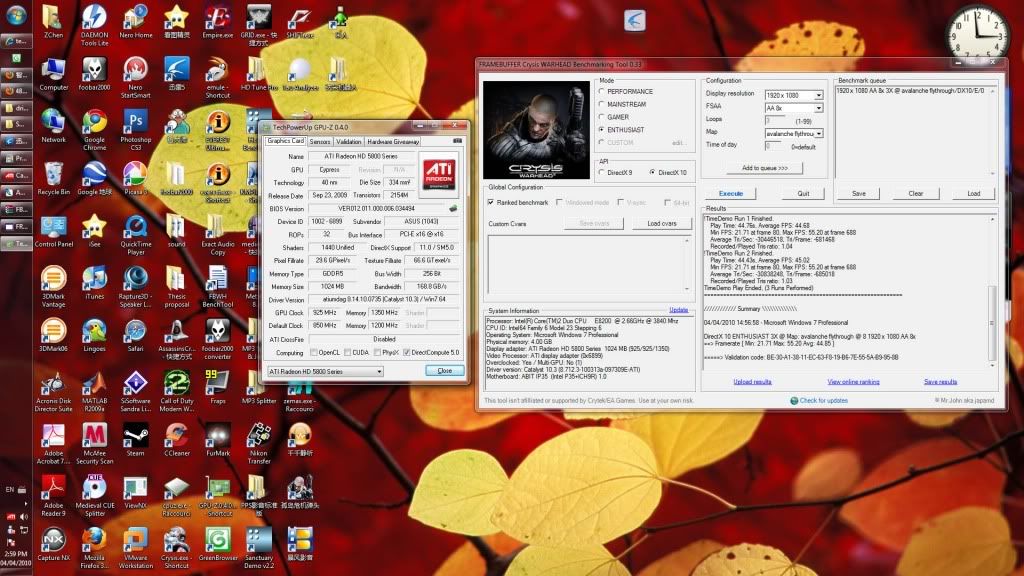Choose the DirectX 9 API option

pyautogui.click(x=602, y=172)
